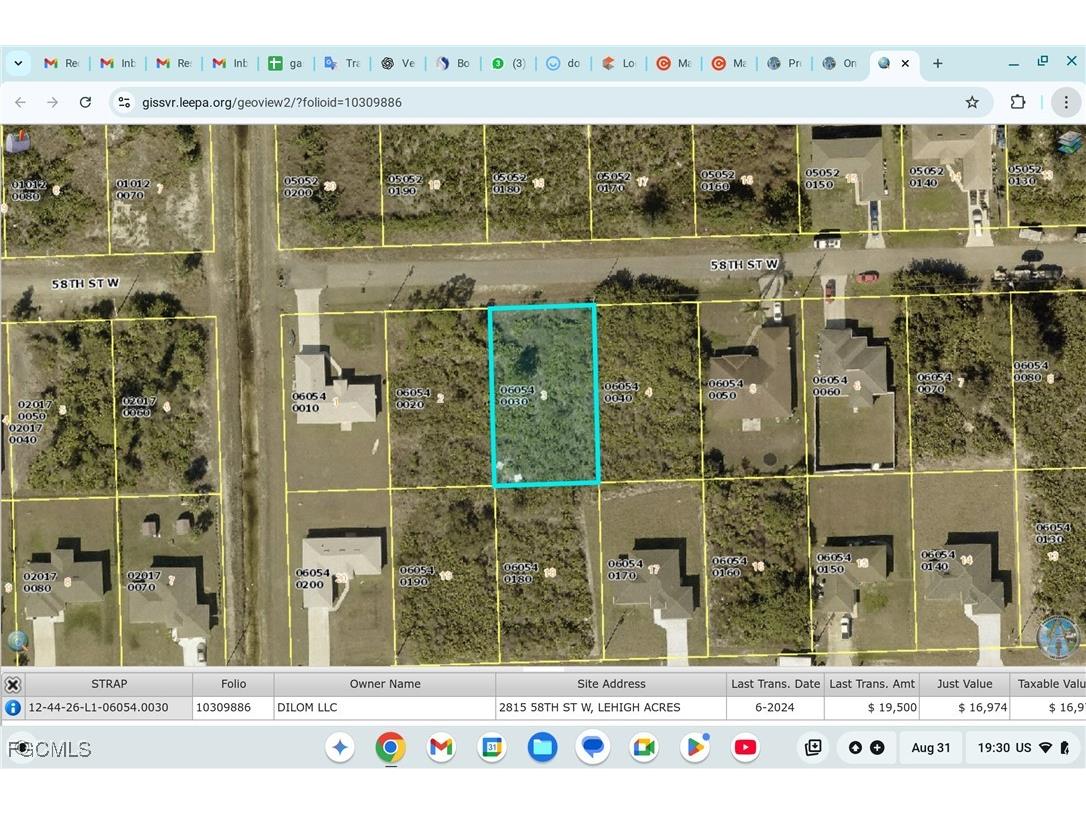
Task: Dismiss the parcel info panel with the X
Action: pos(13,684)
